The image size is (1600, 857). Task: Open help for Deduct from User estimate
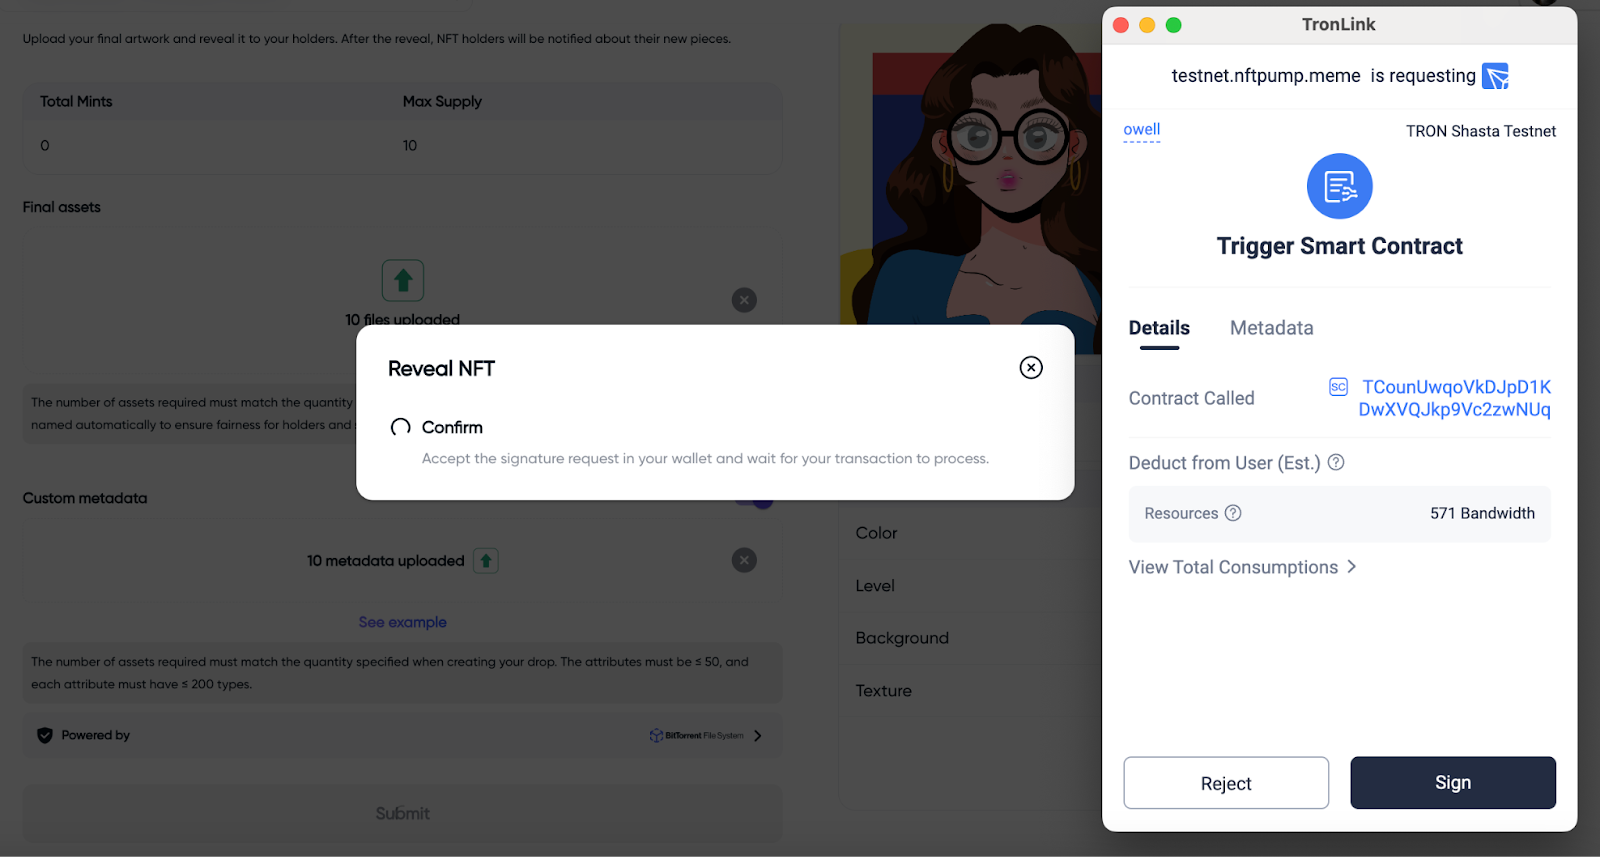click(1336, 462)
